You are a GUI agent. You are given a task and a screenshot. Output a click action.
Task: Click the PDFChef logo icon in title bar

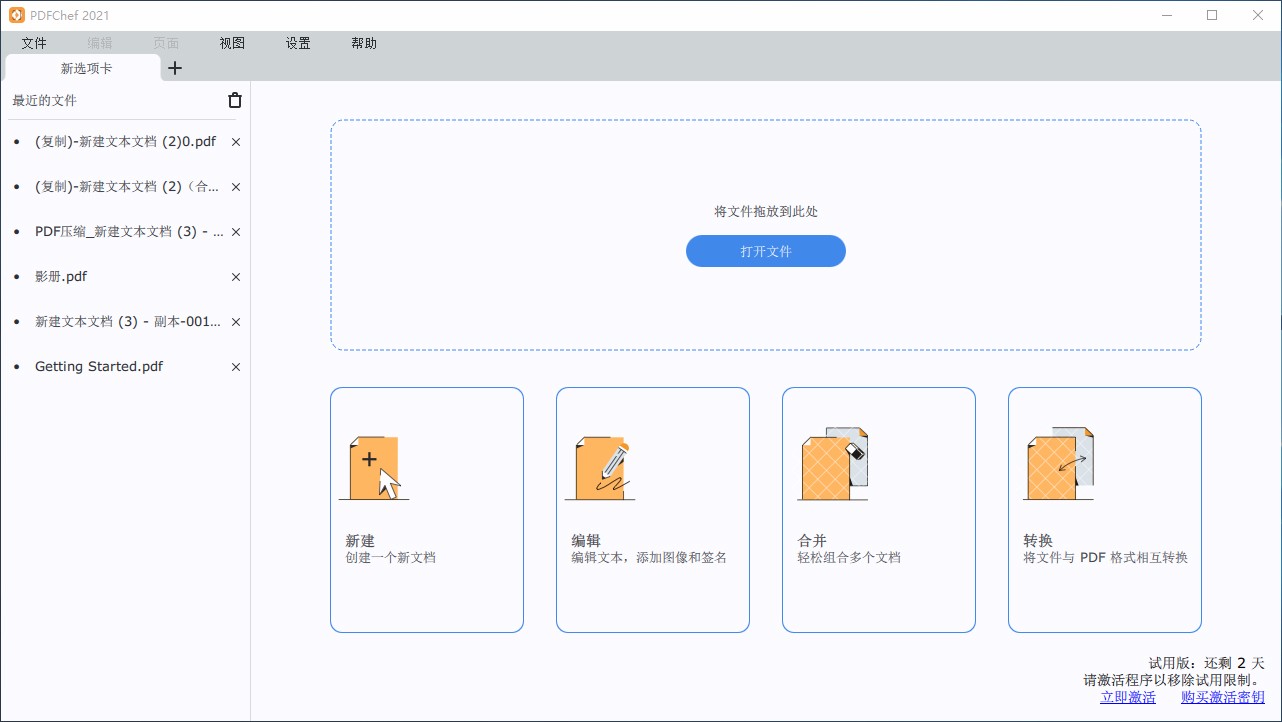click(x=15, y=15)
